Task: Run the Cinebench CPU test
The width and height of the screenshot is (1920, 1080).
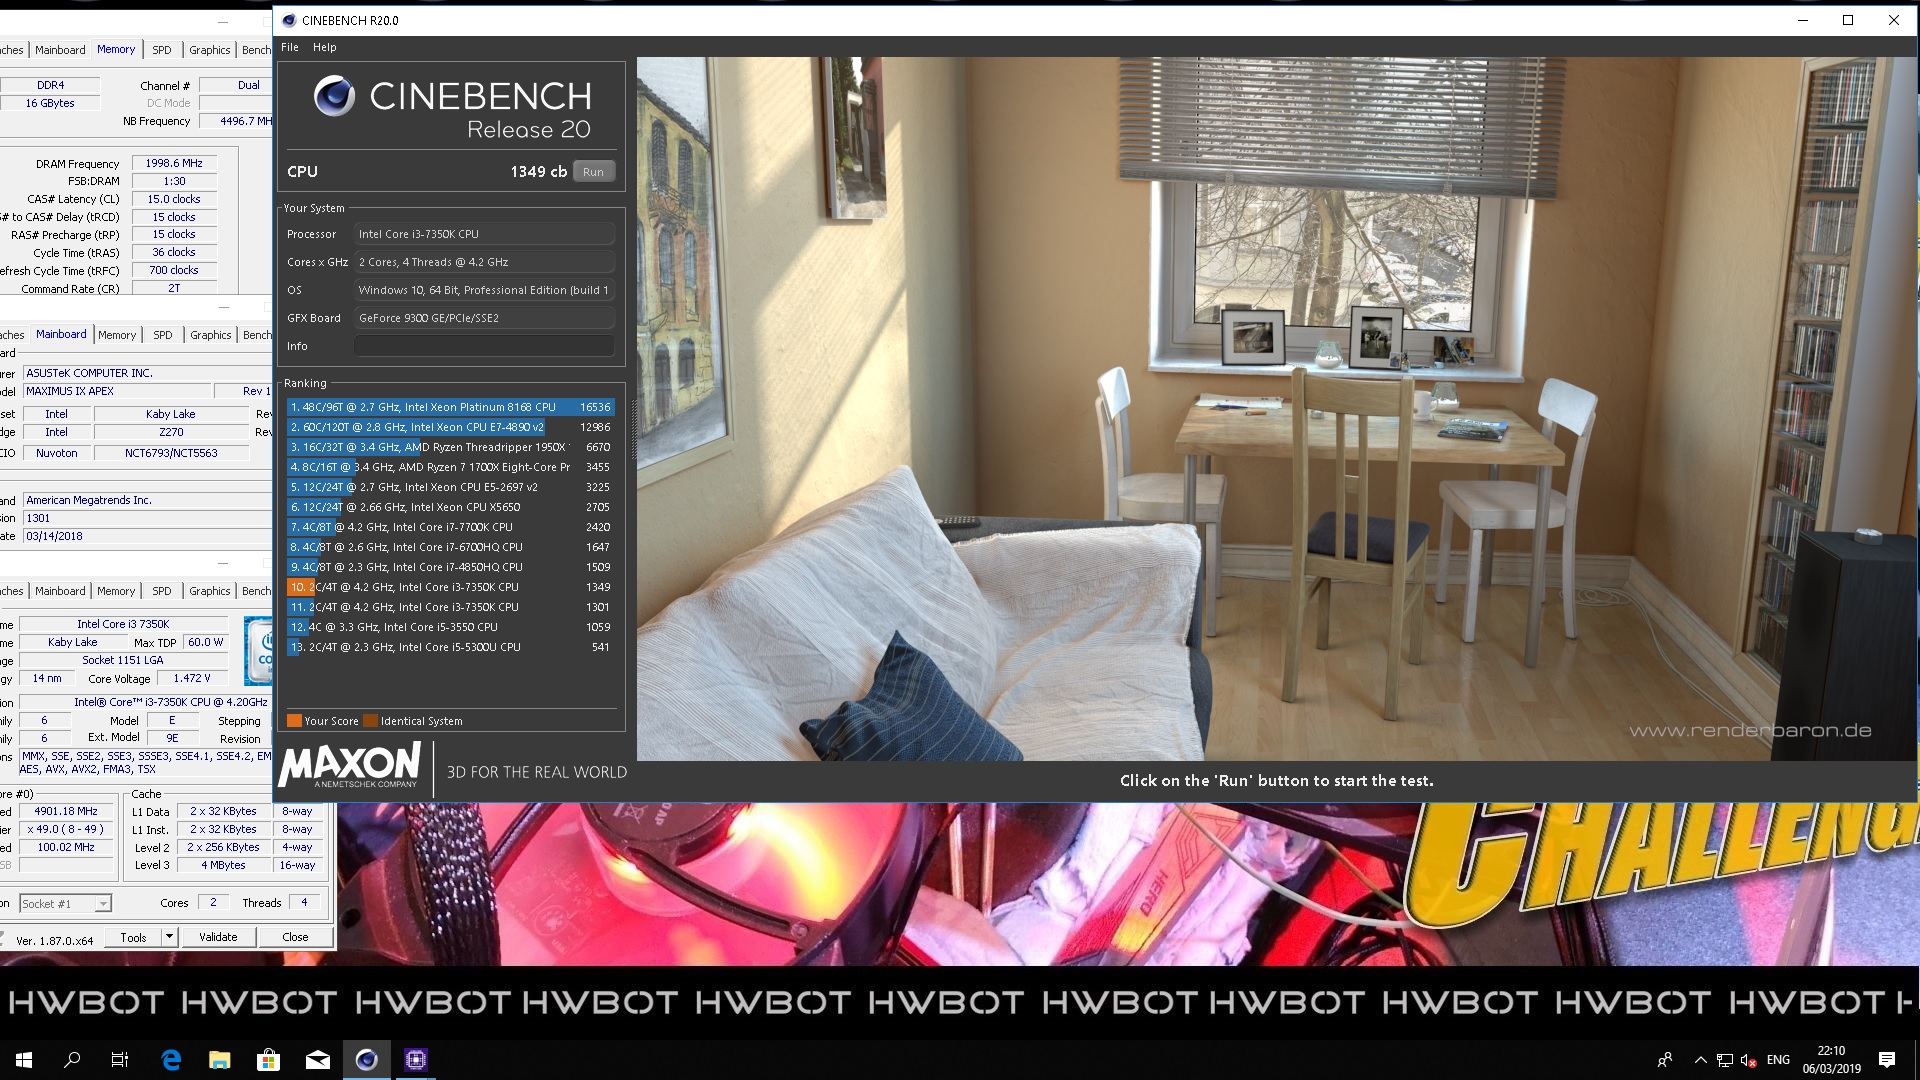Action: click(593, 172)
